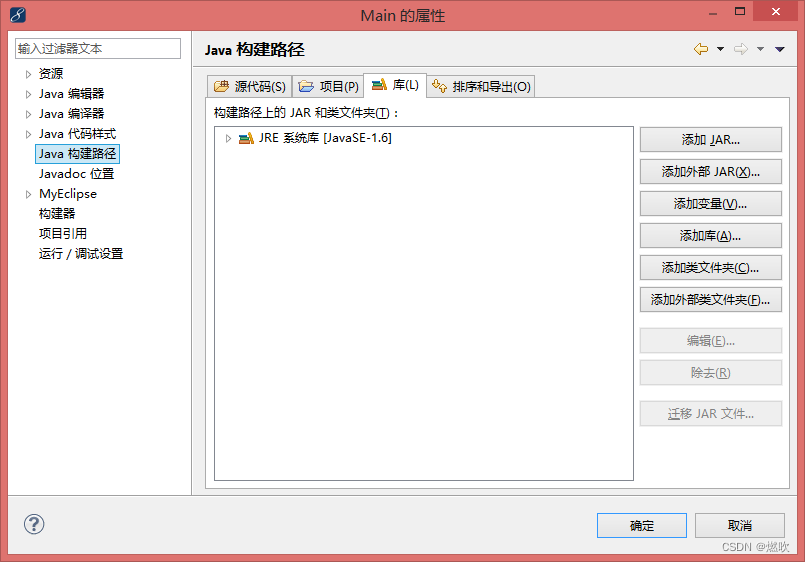Click the 添加类文件夹(C)... button
Viewport: 805px width, 562px height.
point(711,267)
